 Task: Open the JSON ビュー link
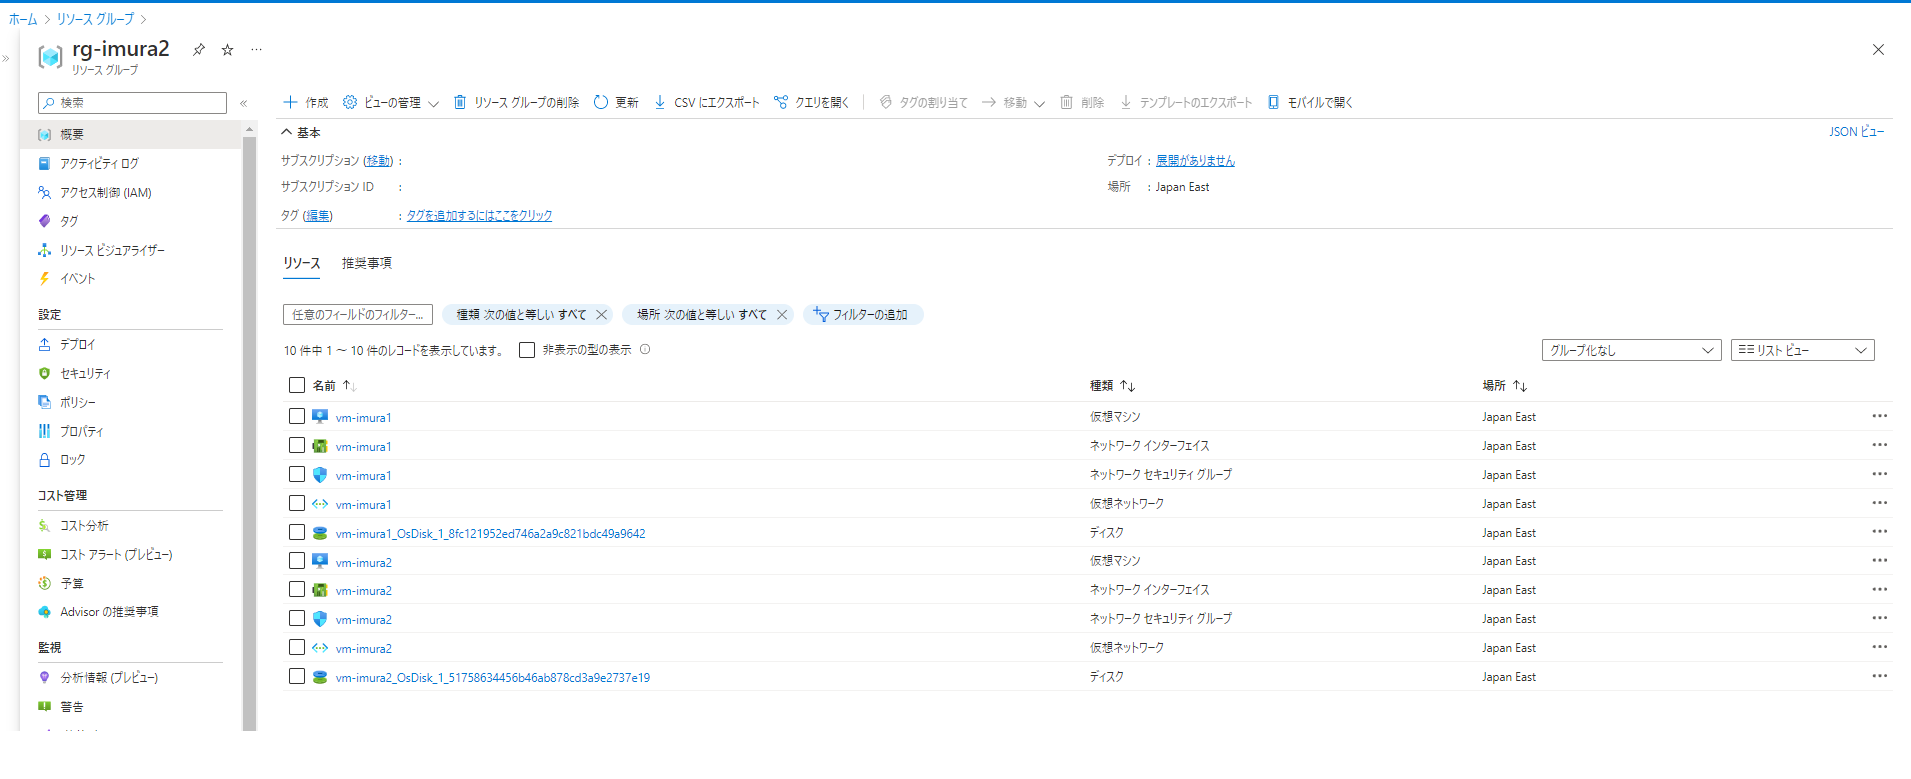pos(1856,131)
